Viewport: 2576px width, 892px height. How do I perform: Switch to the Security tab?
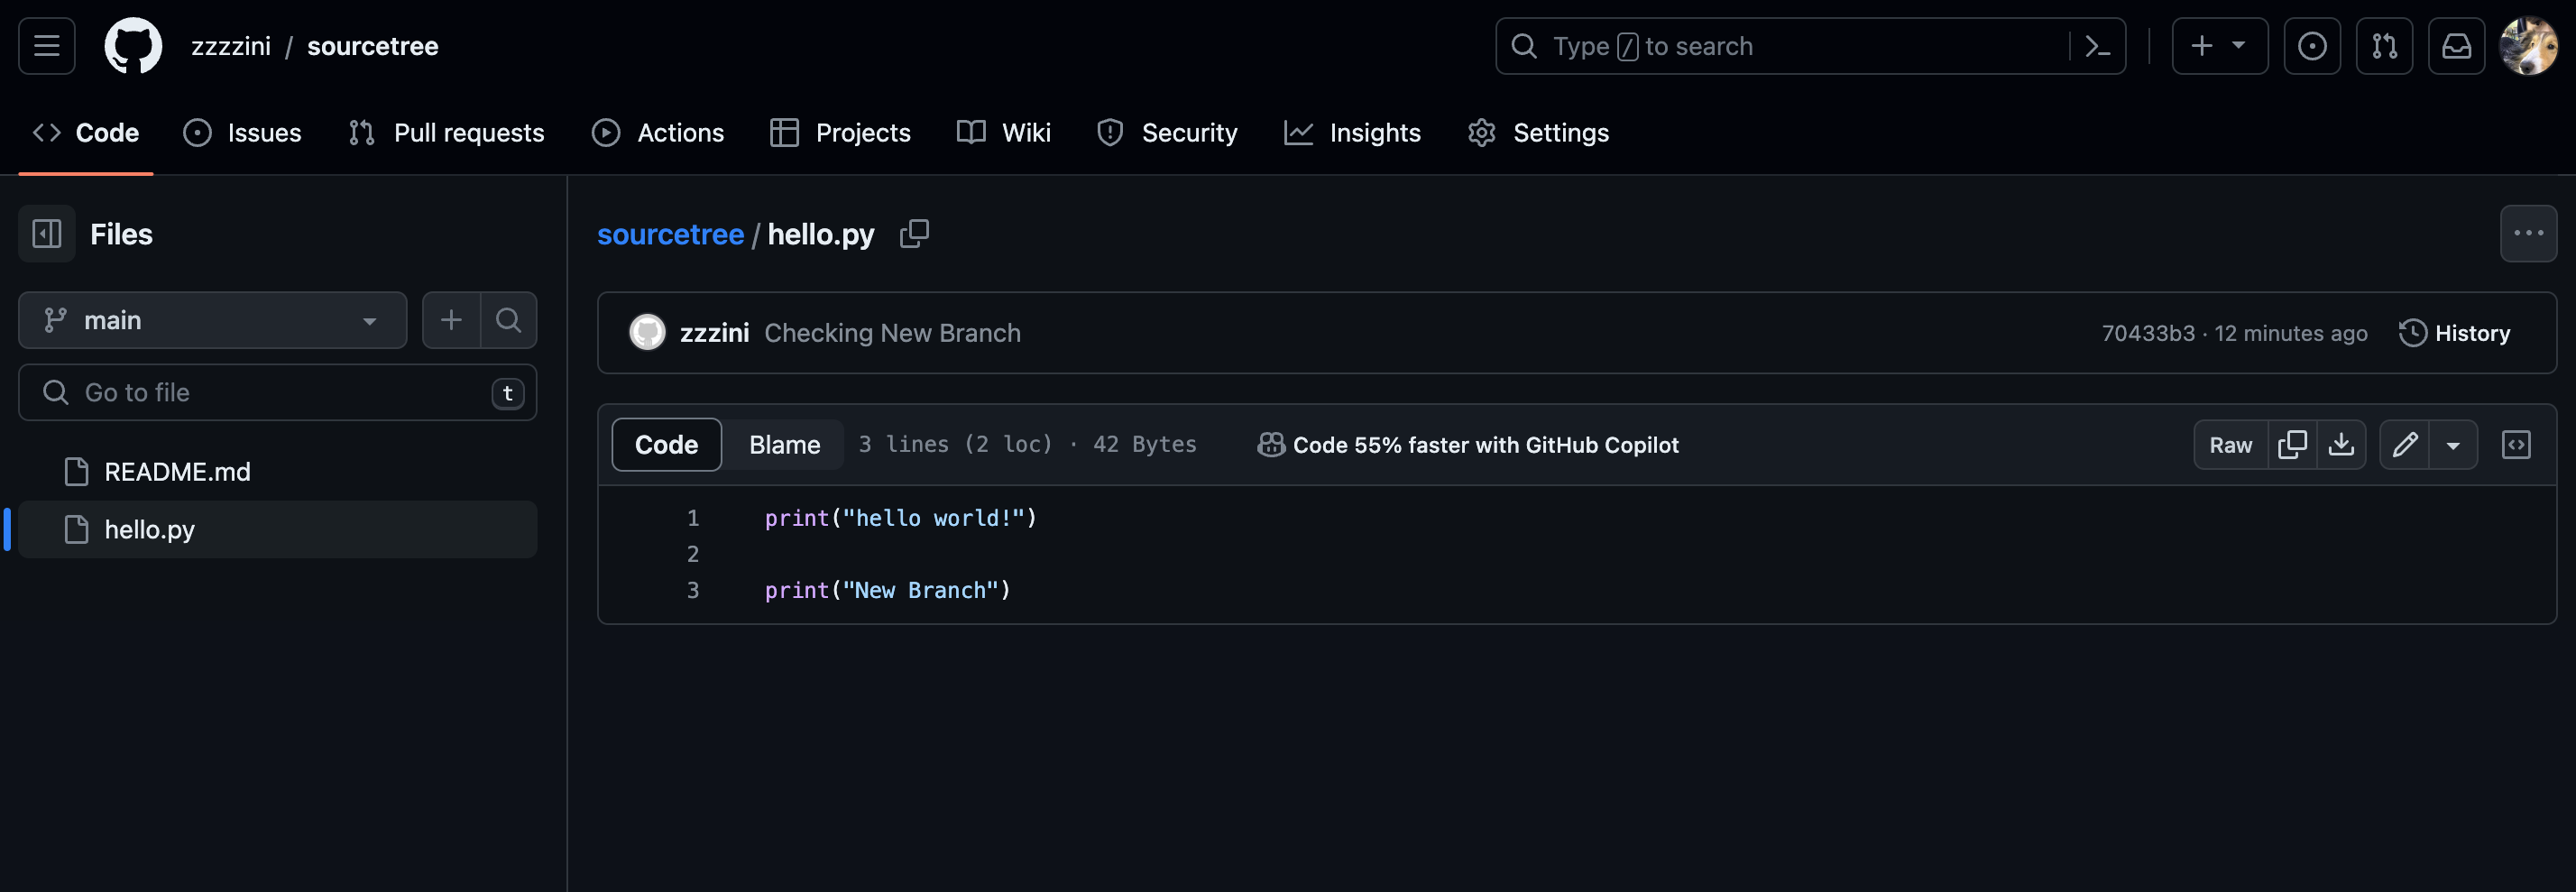pos(1166,132)
